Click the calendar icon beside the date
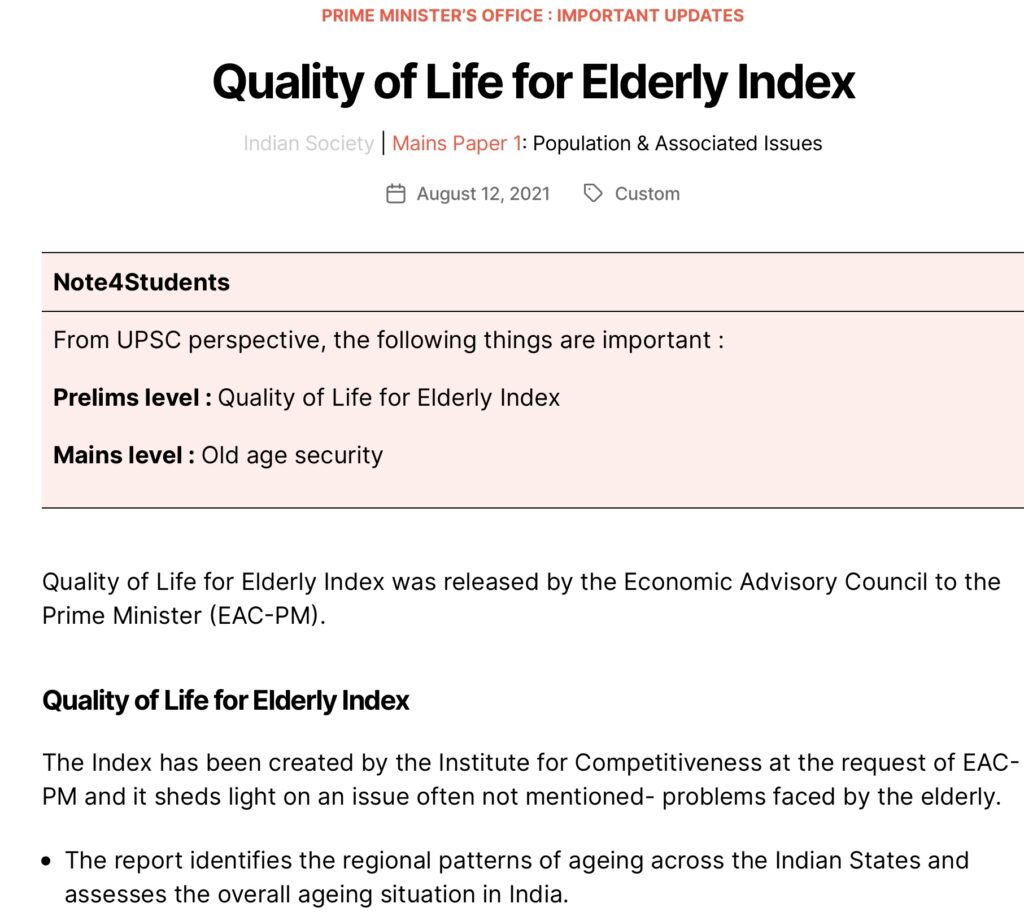Viewport: 1024px width, 912px height. pos(396,194)
